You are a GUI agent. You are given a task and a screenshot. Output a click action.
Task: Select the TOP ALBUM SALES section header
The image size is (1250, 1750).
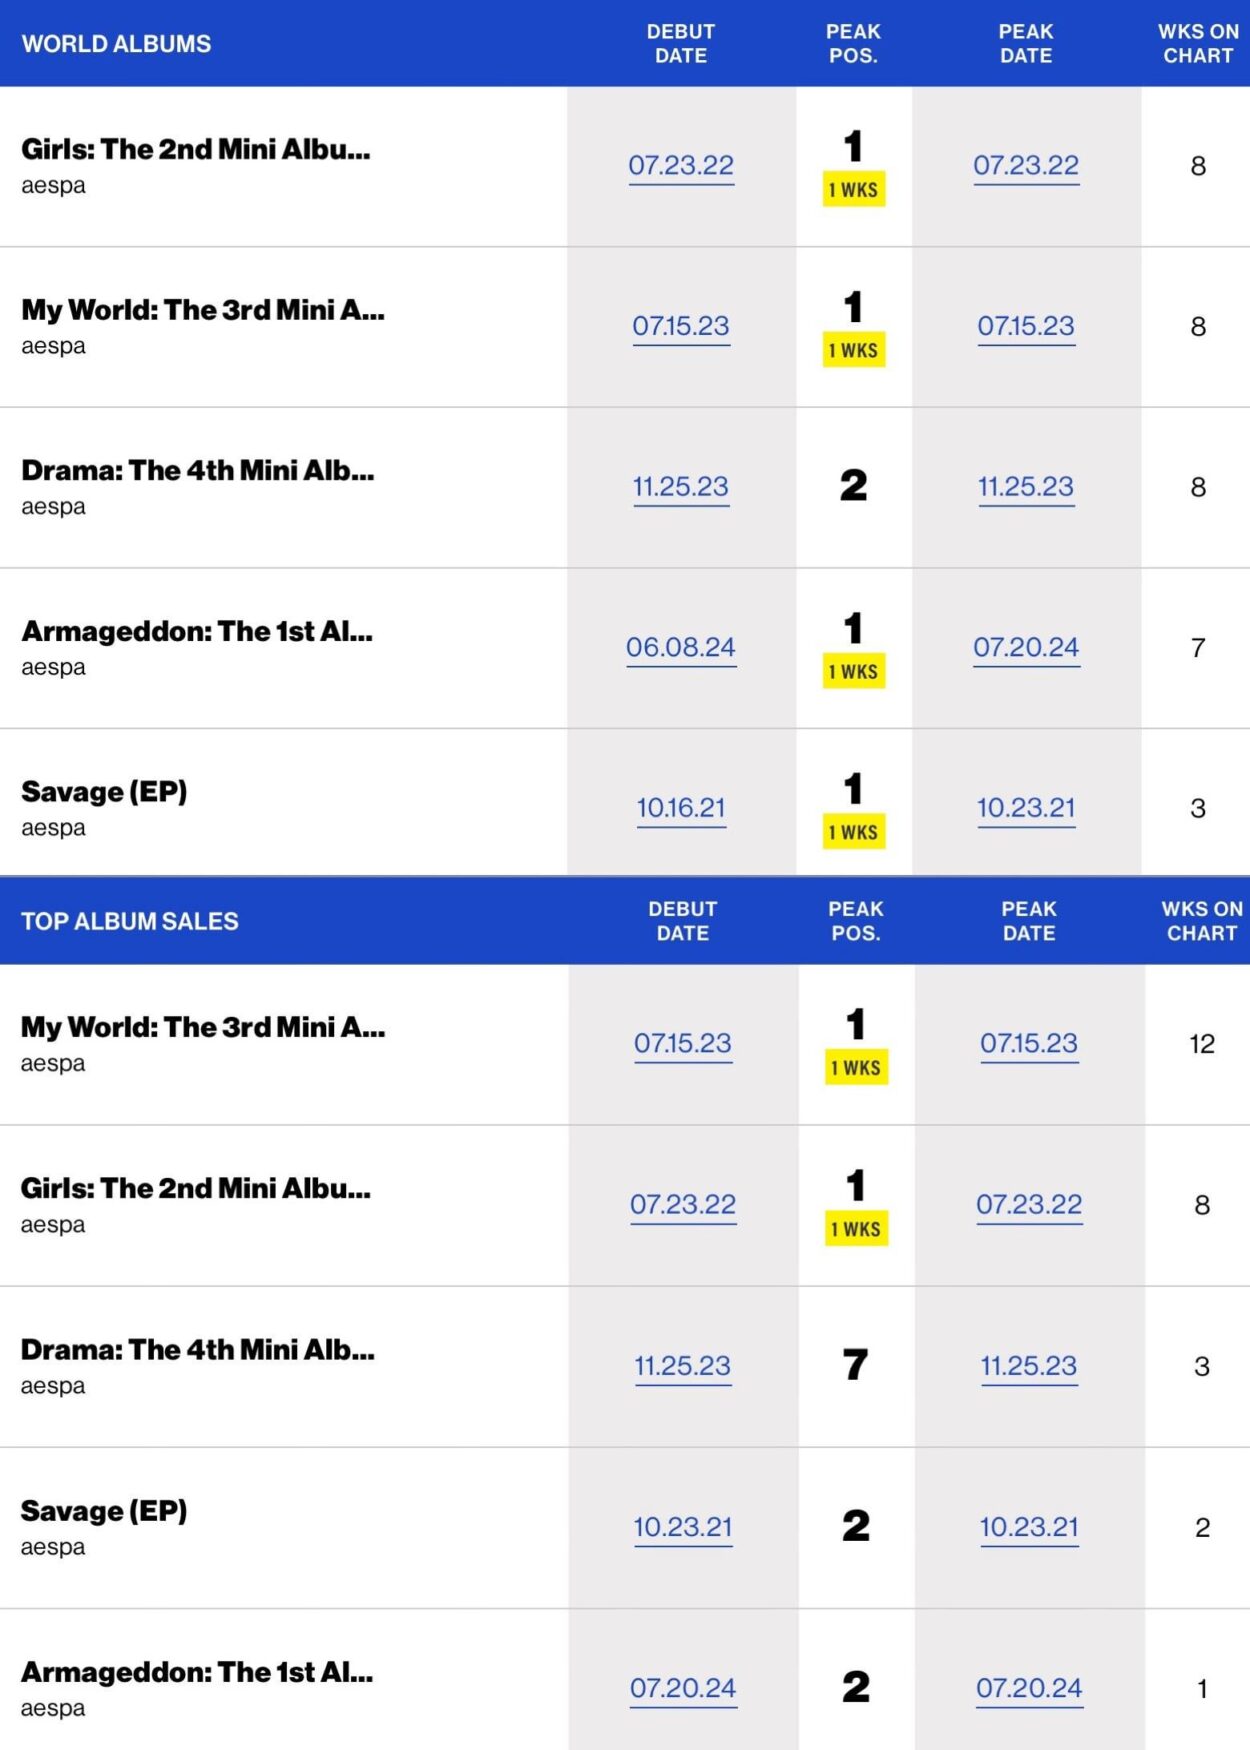(130, 921)
